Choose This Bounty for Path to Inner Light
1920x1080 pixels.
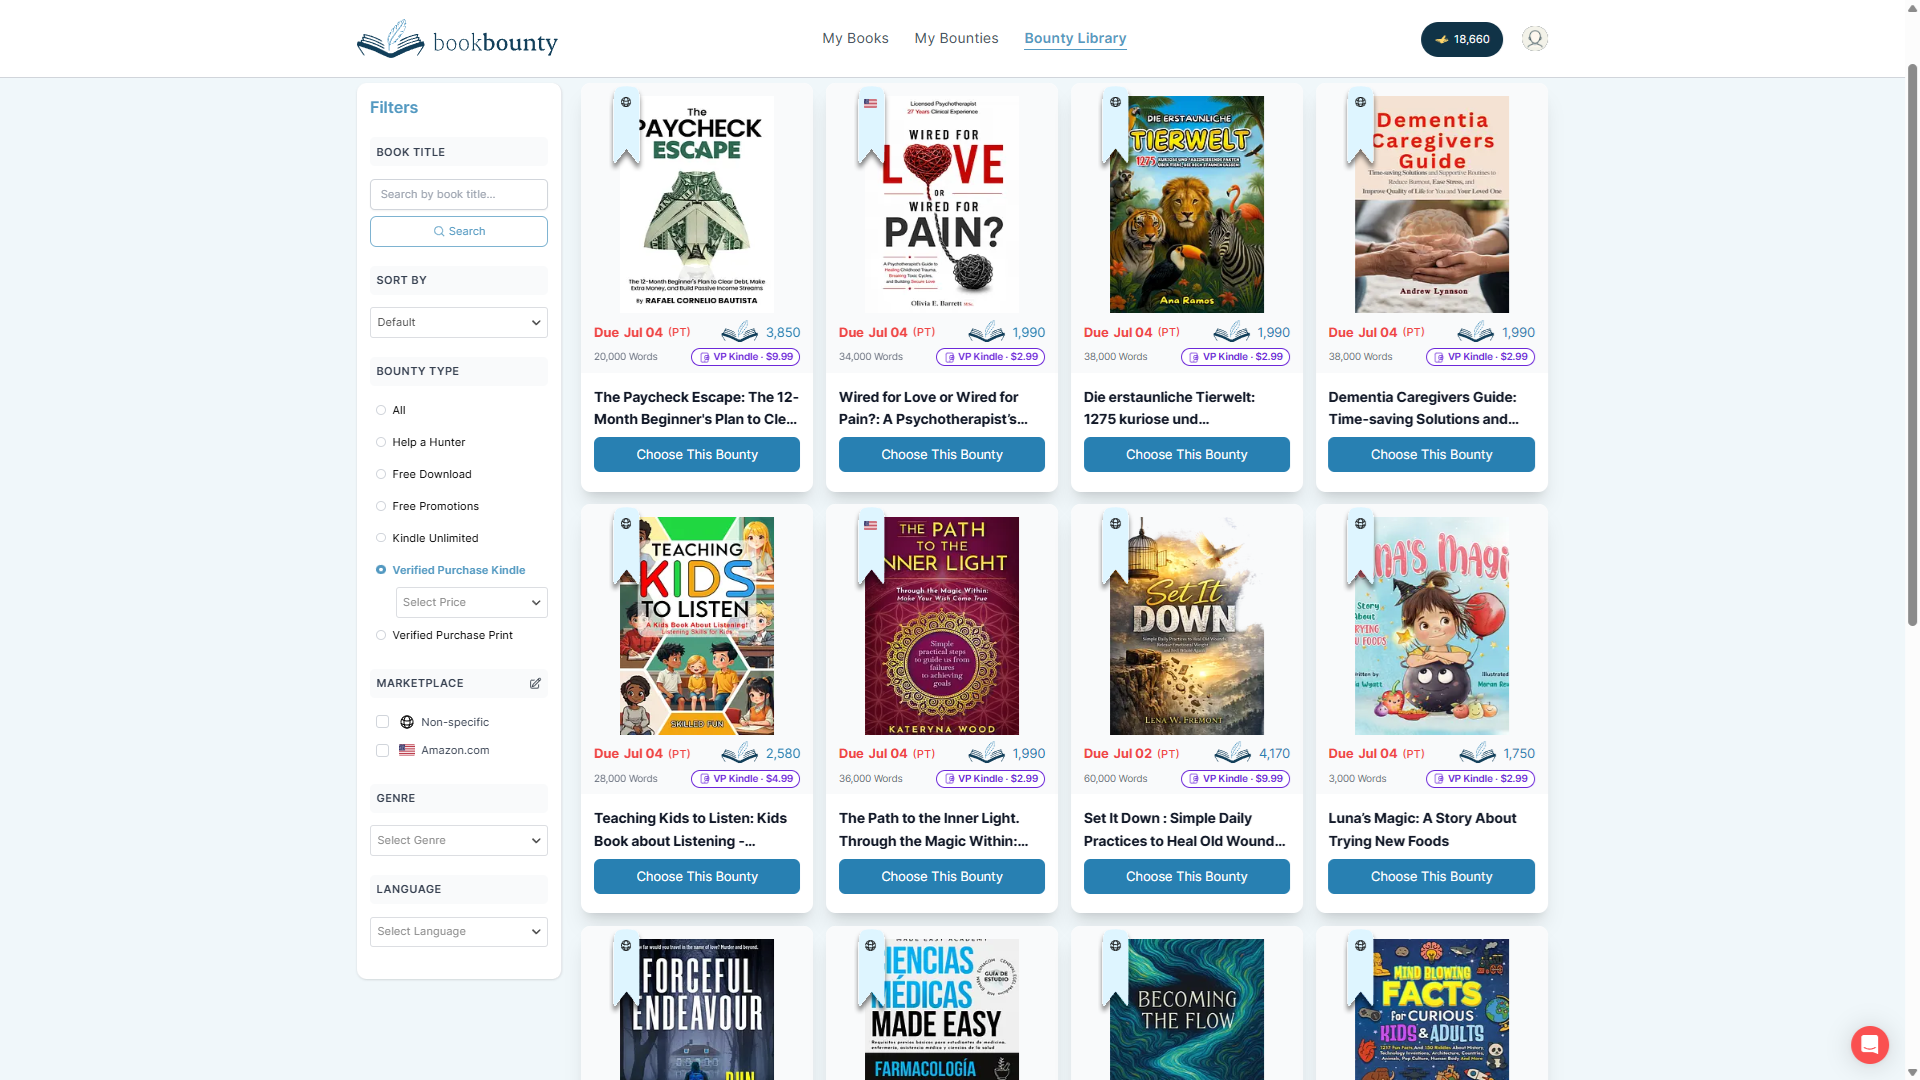click(x=942, y=876)
